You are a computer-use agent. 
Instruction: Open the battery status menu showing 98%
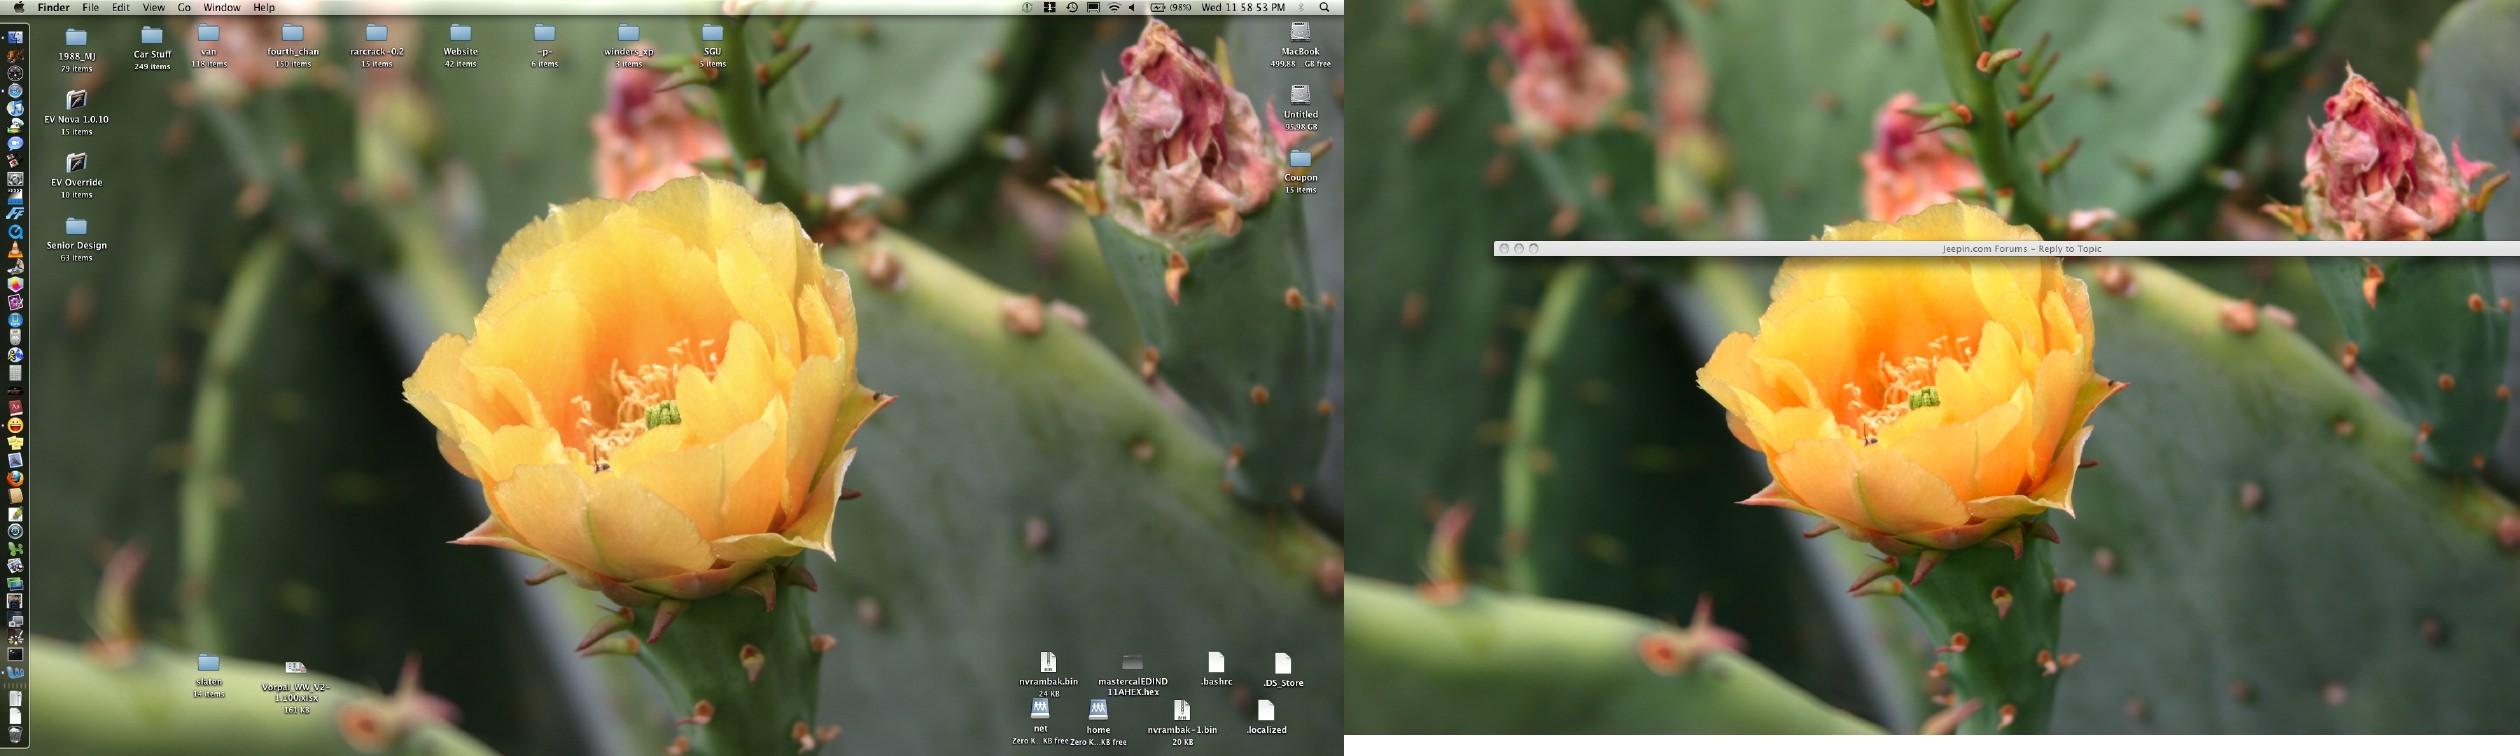1170,7
